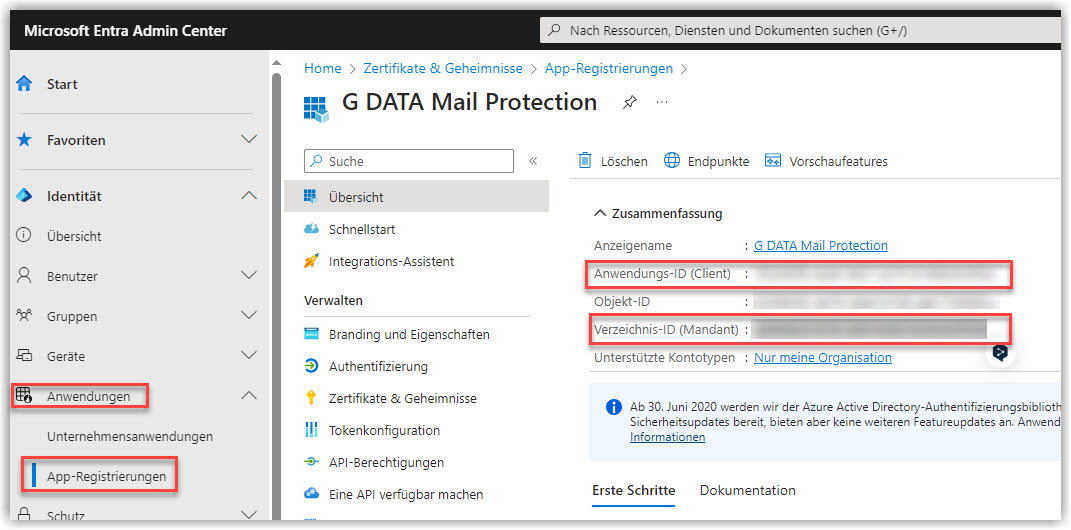Screen dimensions: 1071x530
Task: Click the Unterstützte Kontotypen label
Action: coord(665,357)
